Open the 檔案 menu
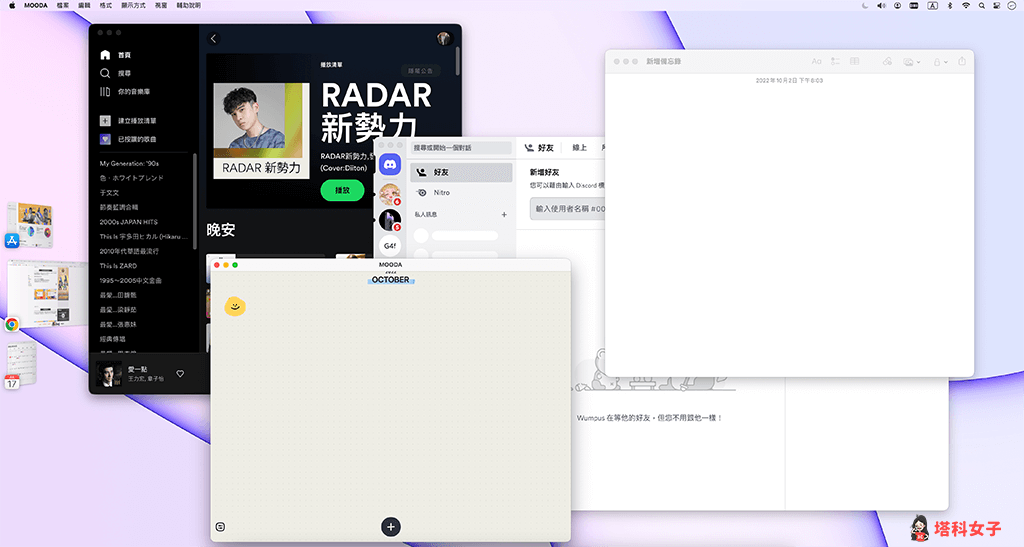1024x547 pixels. (x=63, y=5)
